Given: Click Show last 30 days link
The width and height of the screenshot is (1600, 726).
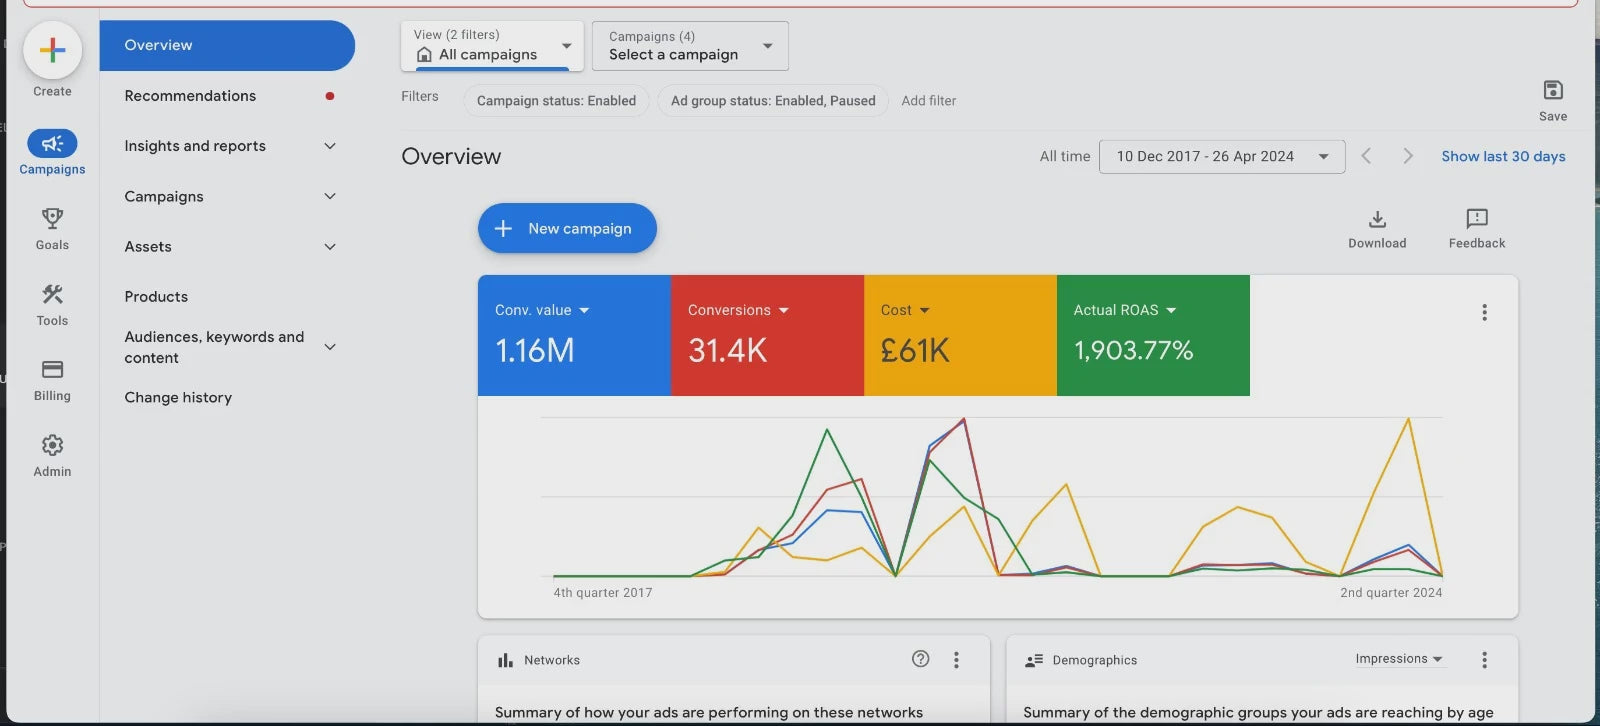Looking at the screenshot, I should 1502,157.
